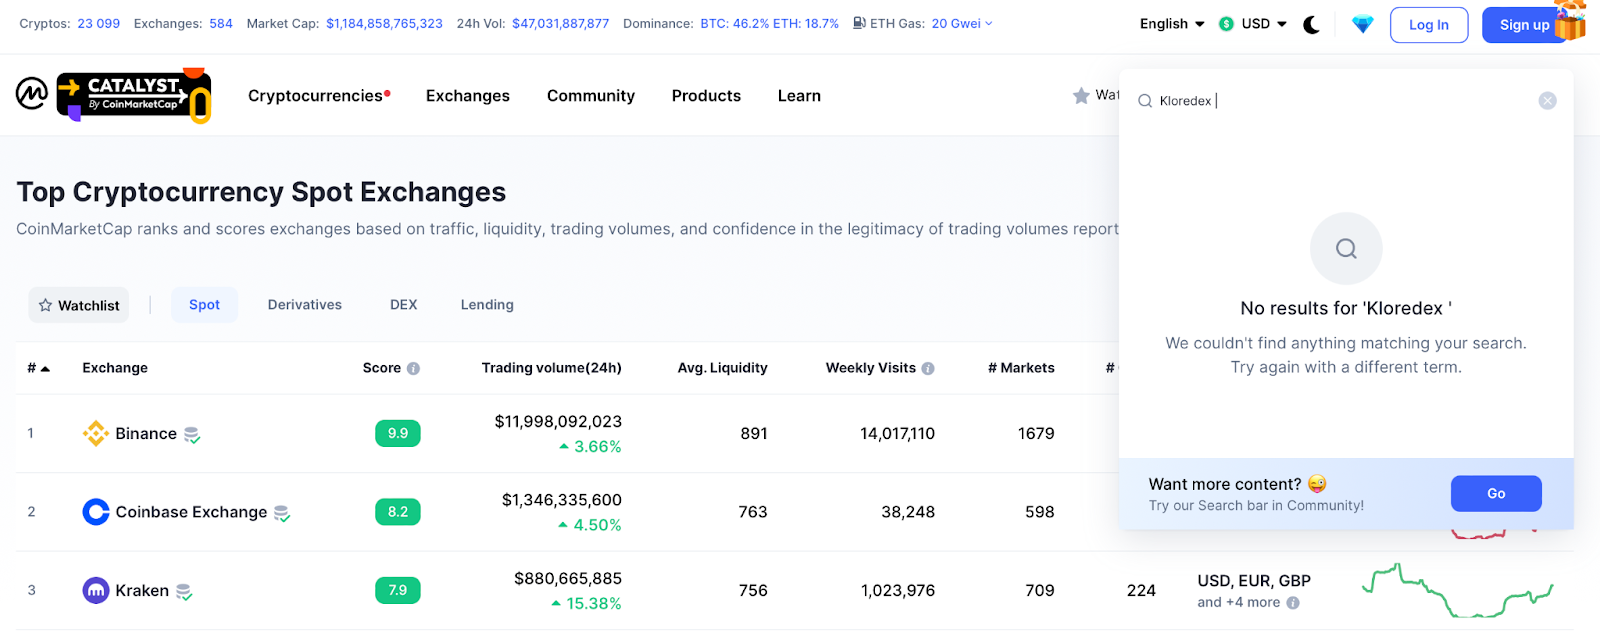The image size is (1600, 640).
Task: Click the Score info icon
Action: [414, 369]
